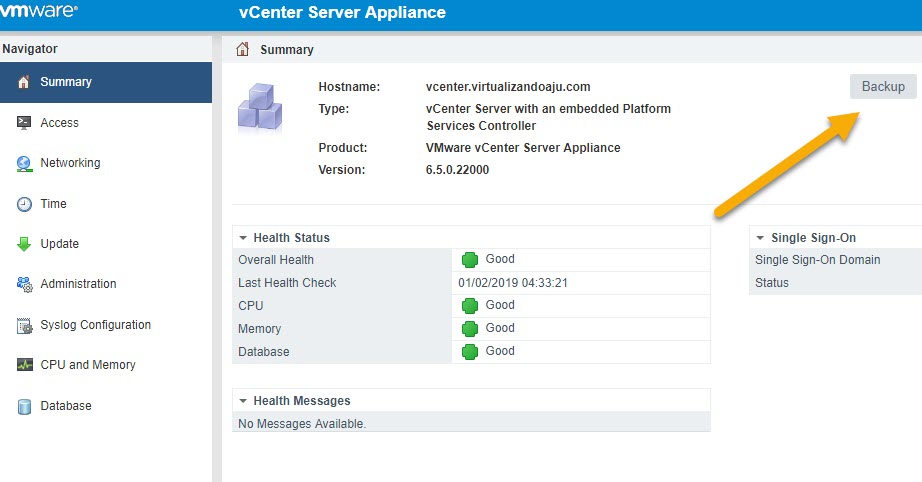Click the Summary house icon in Navigator

point(24,82)
